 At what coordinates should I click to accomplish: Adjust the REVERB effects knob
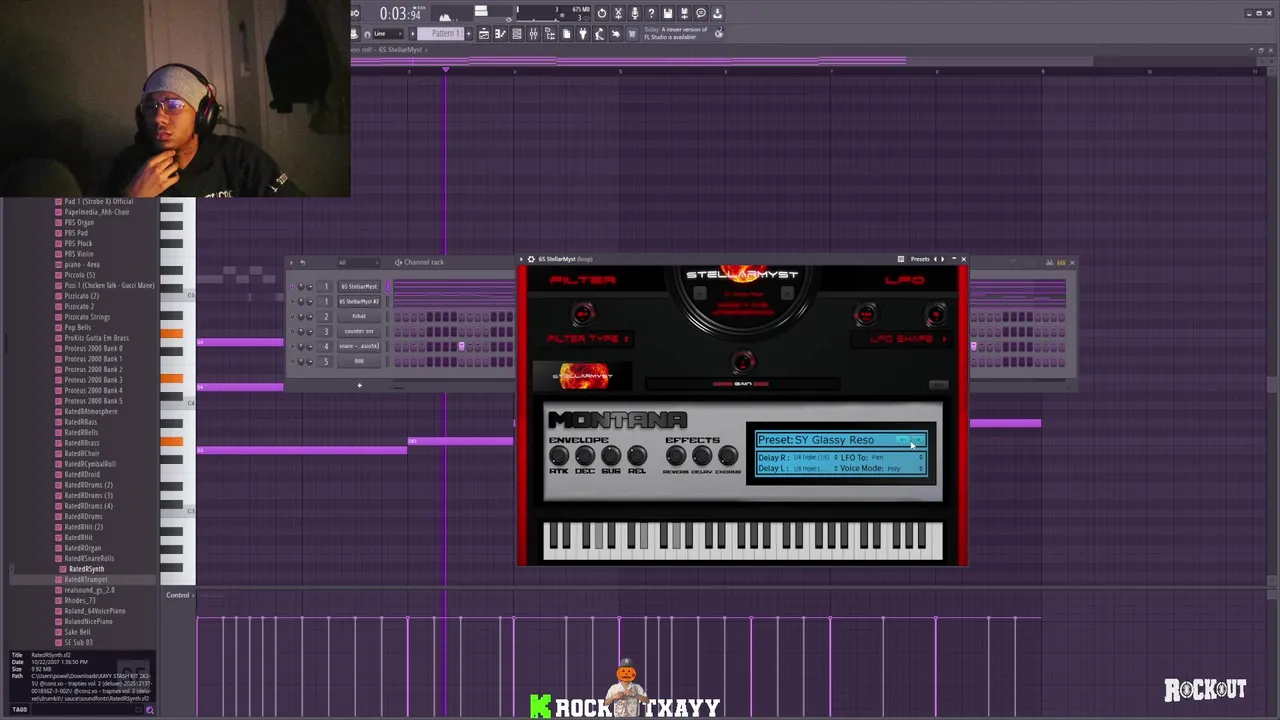click(x=676, y=457)
